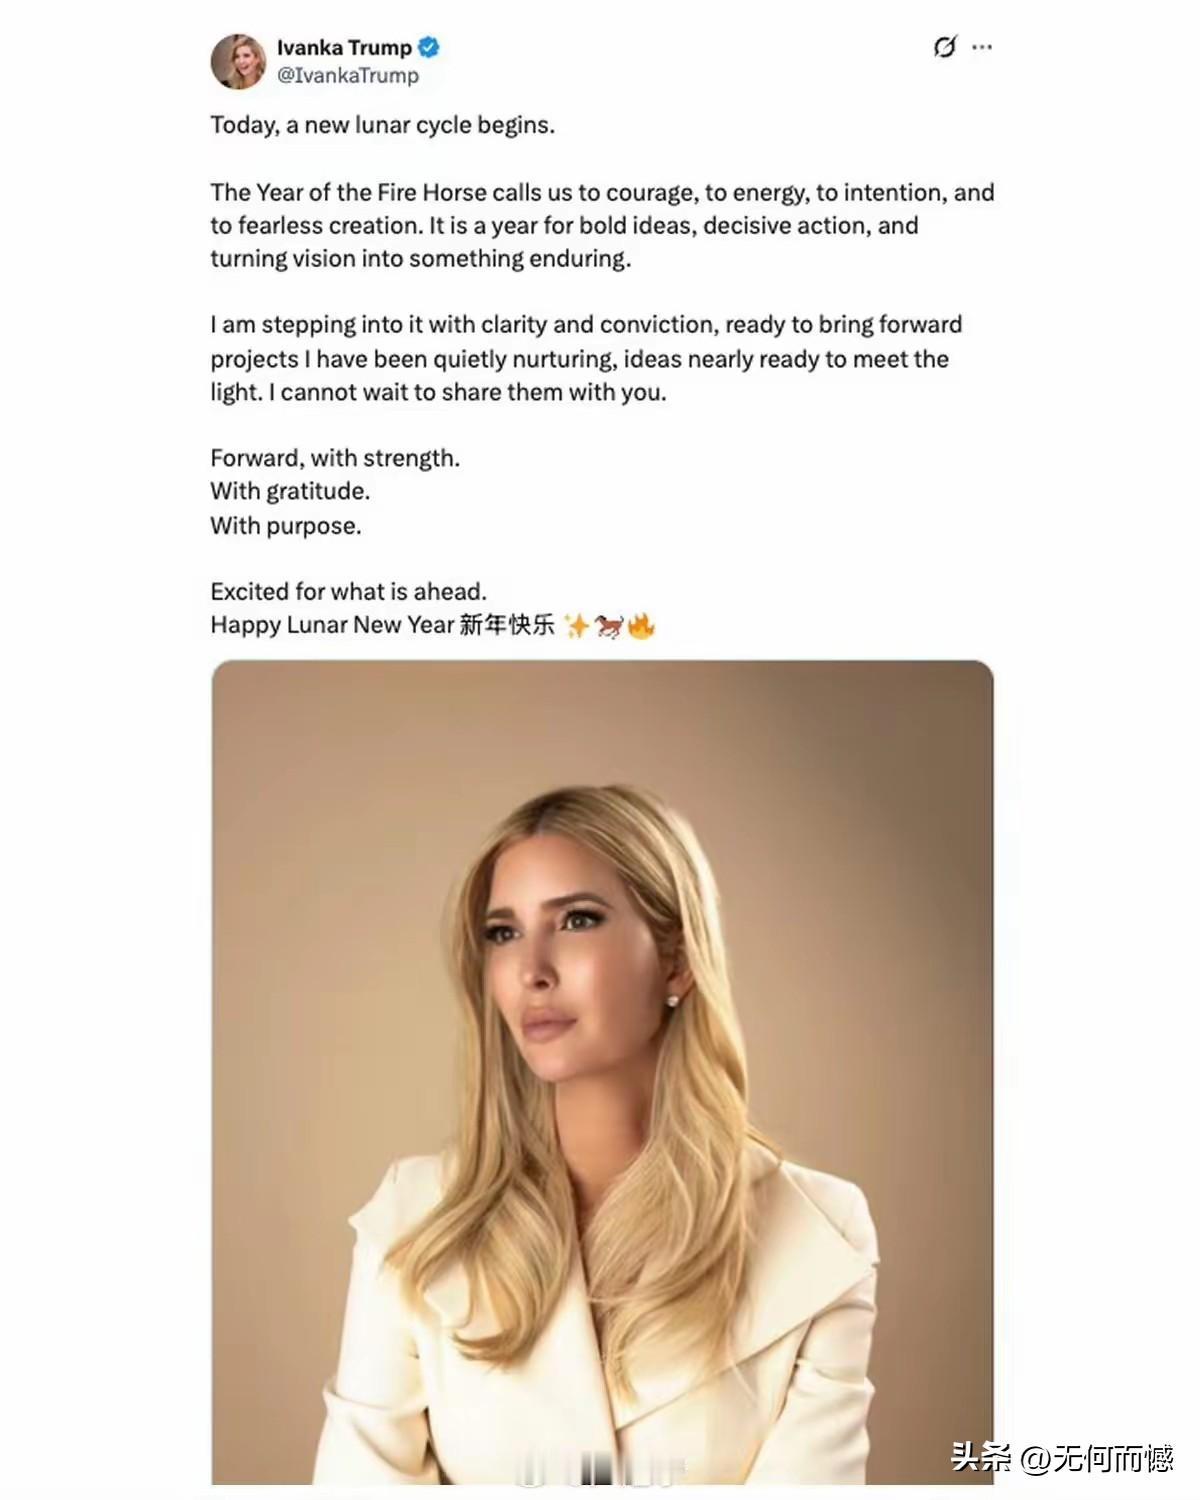Click the fire emoji in the post

pos(641,626)
